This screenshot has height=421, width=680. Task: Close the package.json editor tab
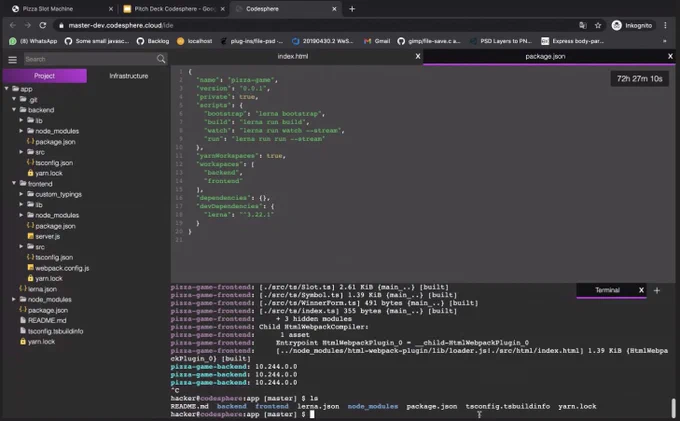coord(670,56)
